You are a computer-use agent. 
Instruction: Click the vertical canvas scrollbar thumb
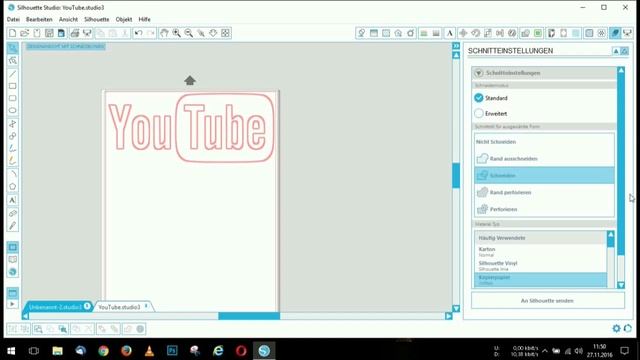[x=456, y=176]
